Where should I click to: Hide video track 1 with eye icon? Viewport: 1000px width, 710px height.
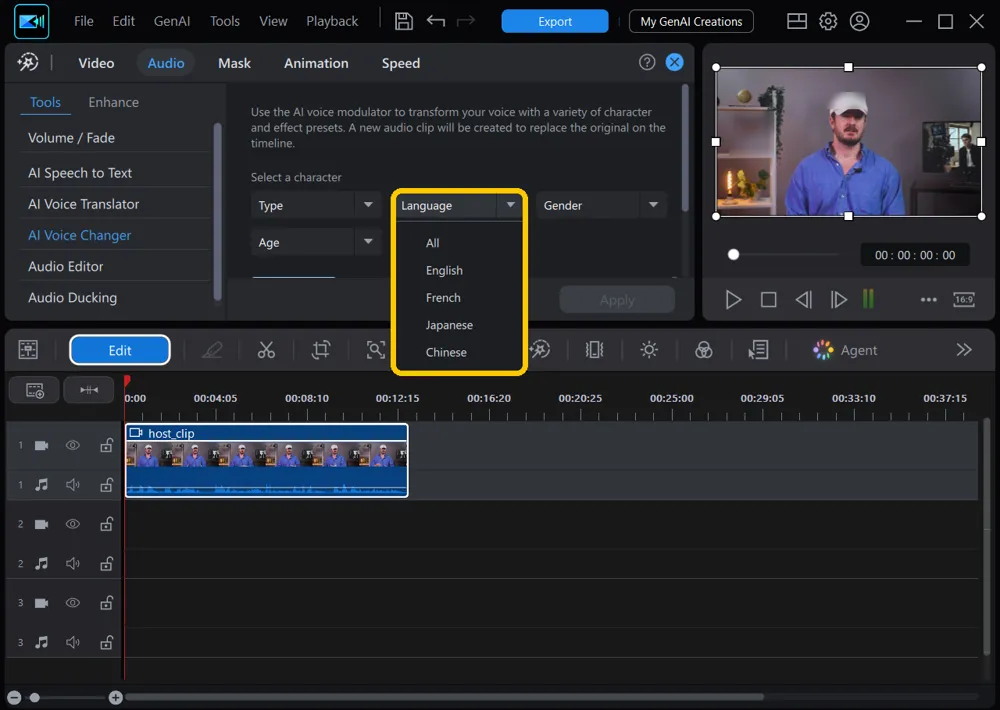tap(73, 445)
